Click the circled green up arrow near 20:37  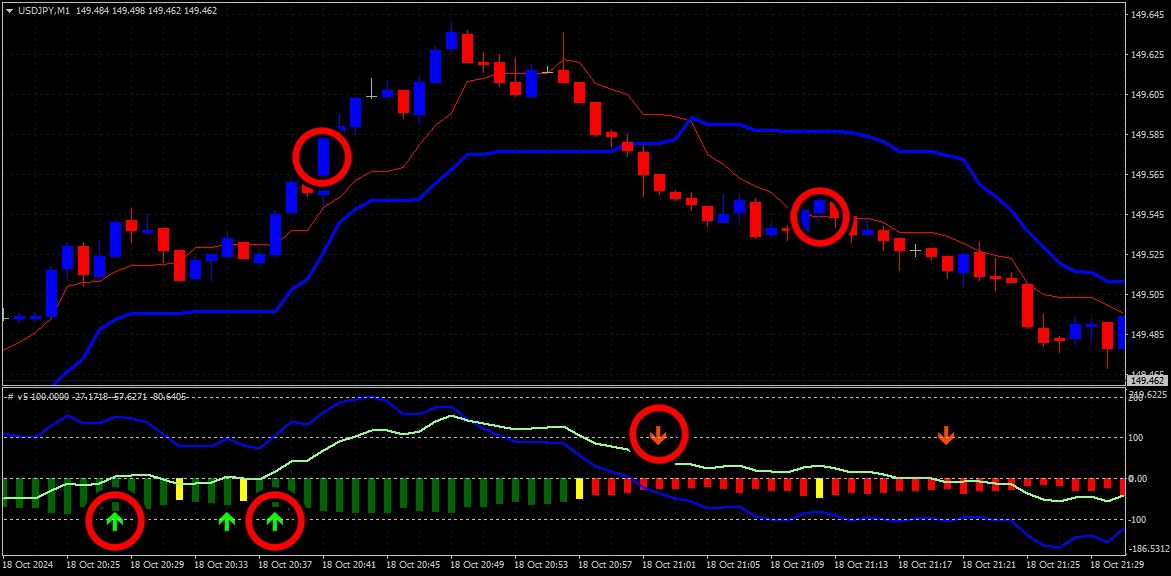coord(275,521)
